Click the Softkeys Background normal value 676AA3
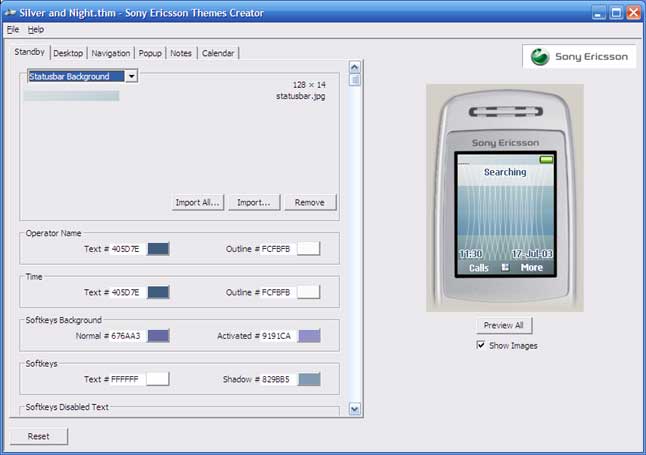 [126, 336]
